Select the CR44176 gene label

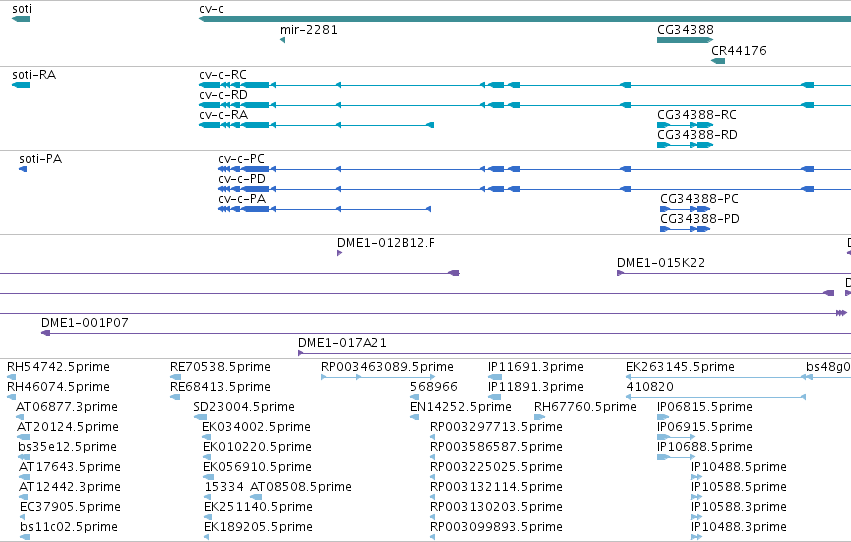click(739, 50)
